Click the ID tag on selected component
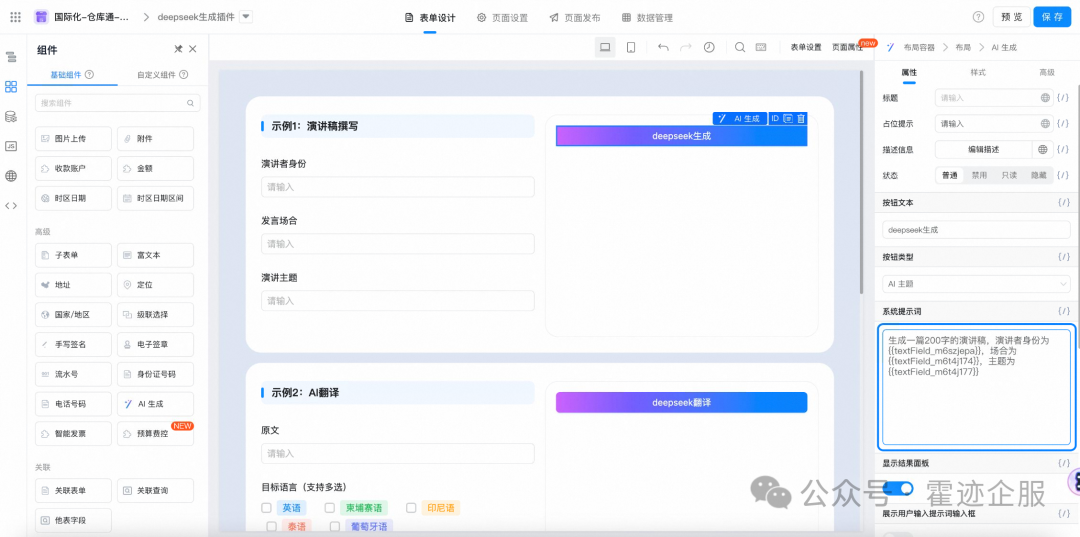Screen dimensions: 1080x537 (x=775, y=118)
